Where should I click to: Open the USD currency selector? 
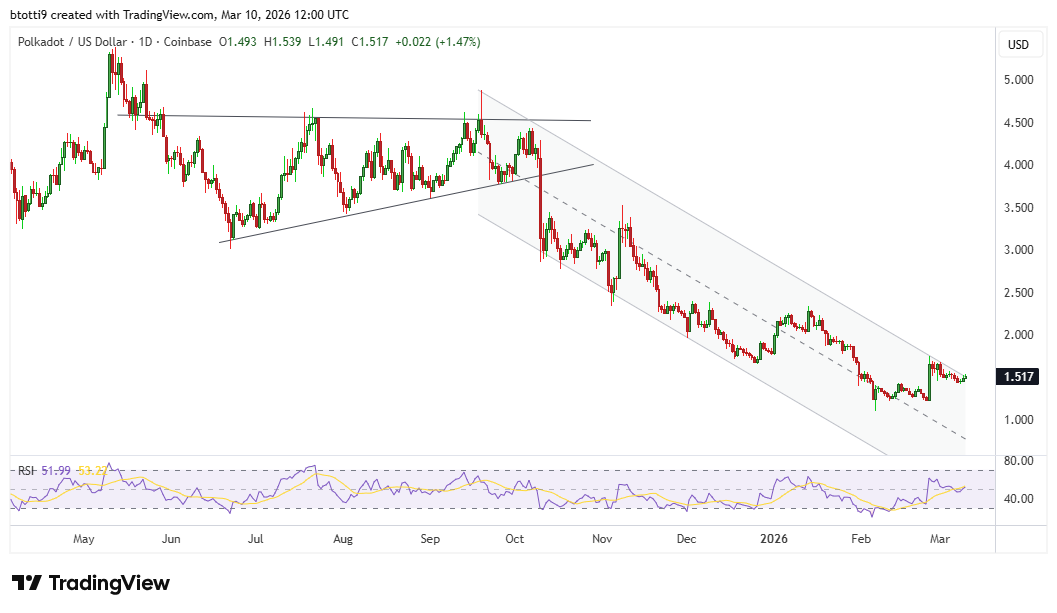(1019, 43)
